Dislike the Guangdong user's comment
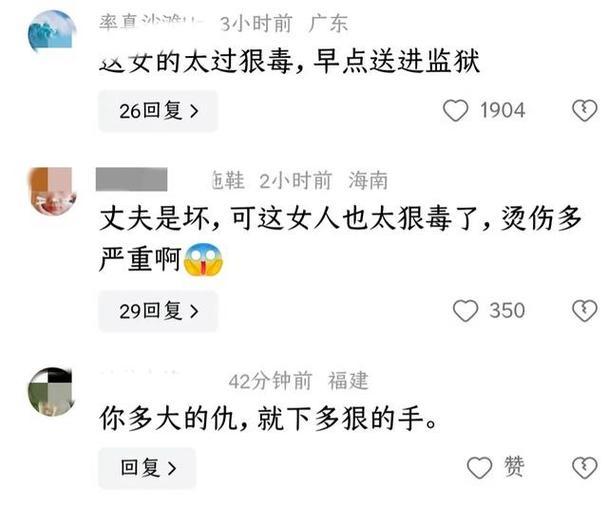This screenshot has height=509, width=608. point(584,111)
